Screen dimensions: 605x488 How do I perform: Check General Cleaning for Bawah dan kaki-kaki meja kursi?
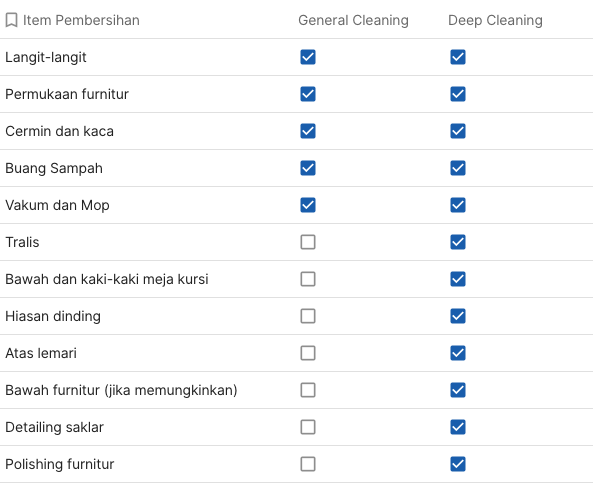click(308, 279)
